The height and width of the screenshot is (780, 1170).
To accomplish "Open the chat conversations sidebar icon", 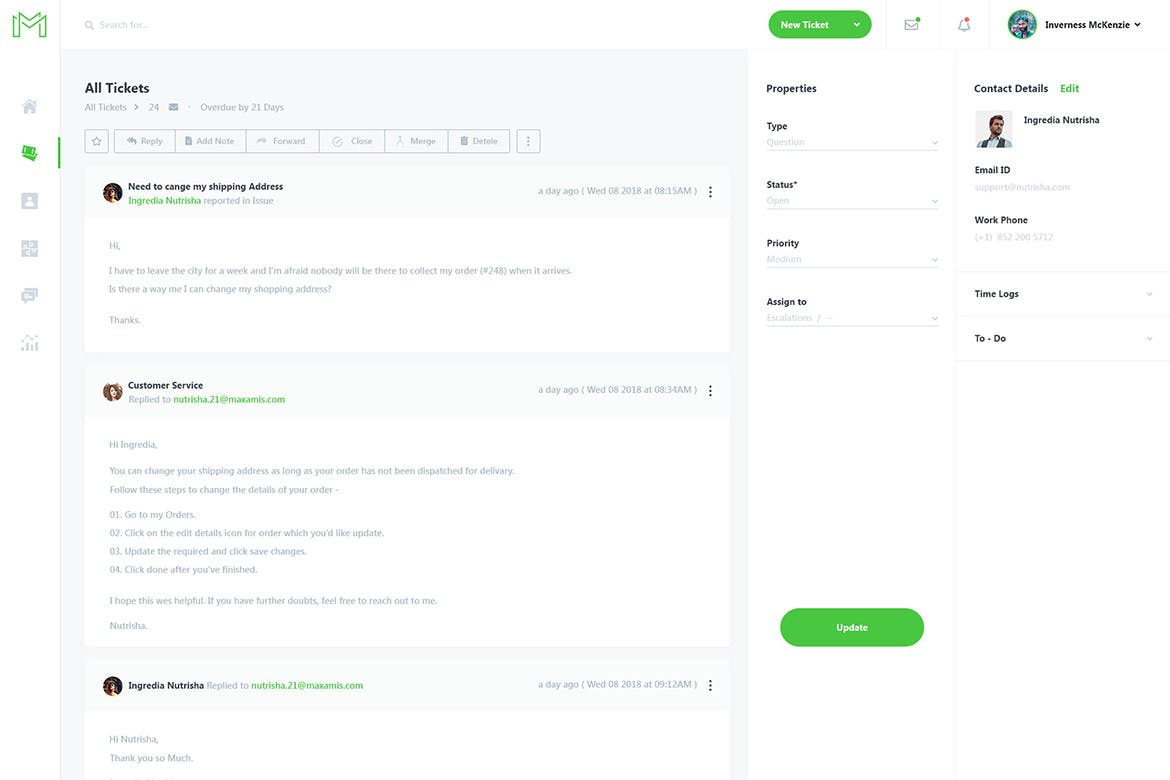I will point(29,295).
